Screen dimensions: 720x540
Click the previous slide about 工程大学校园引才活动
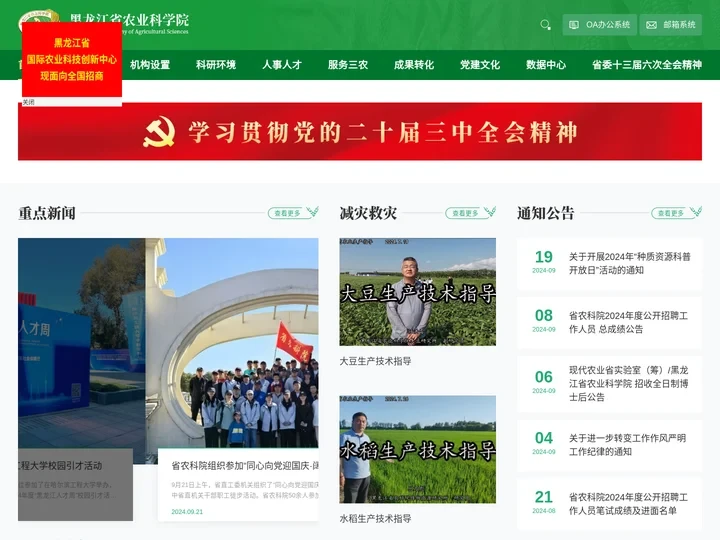pyautogui.click(x=75, y=484)
